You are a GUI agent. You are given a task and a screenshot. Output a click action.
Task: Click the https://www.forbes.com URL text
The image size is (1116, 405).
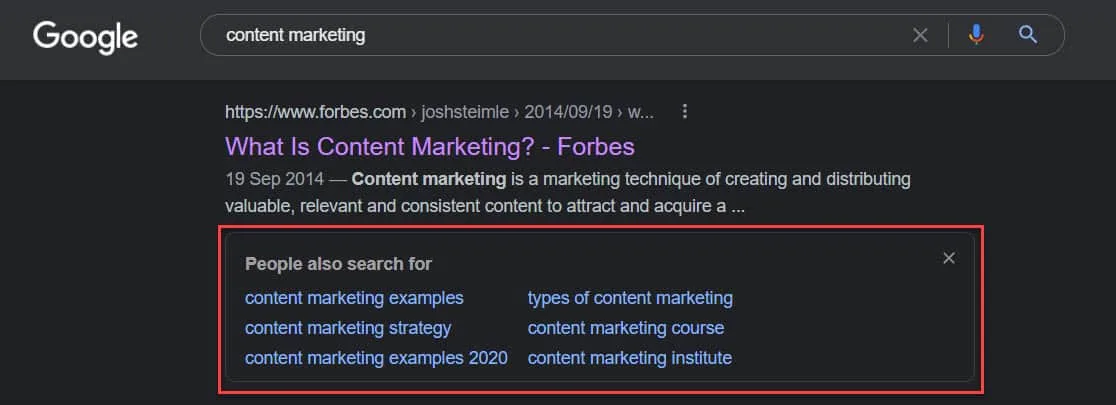point(315,111)
